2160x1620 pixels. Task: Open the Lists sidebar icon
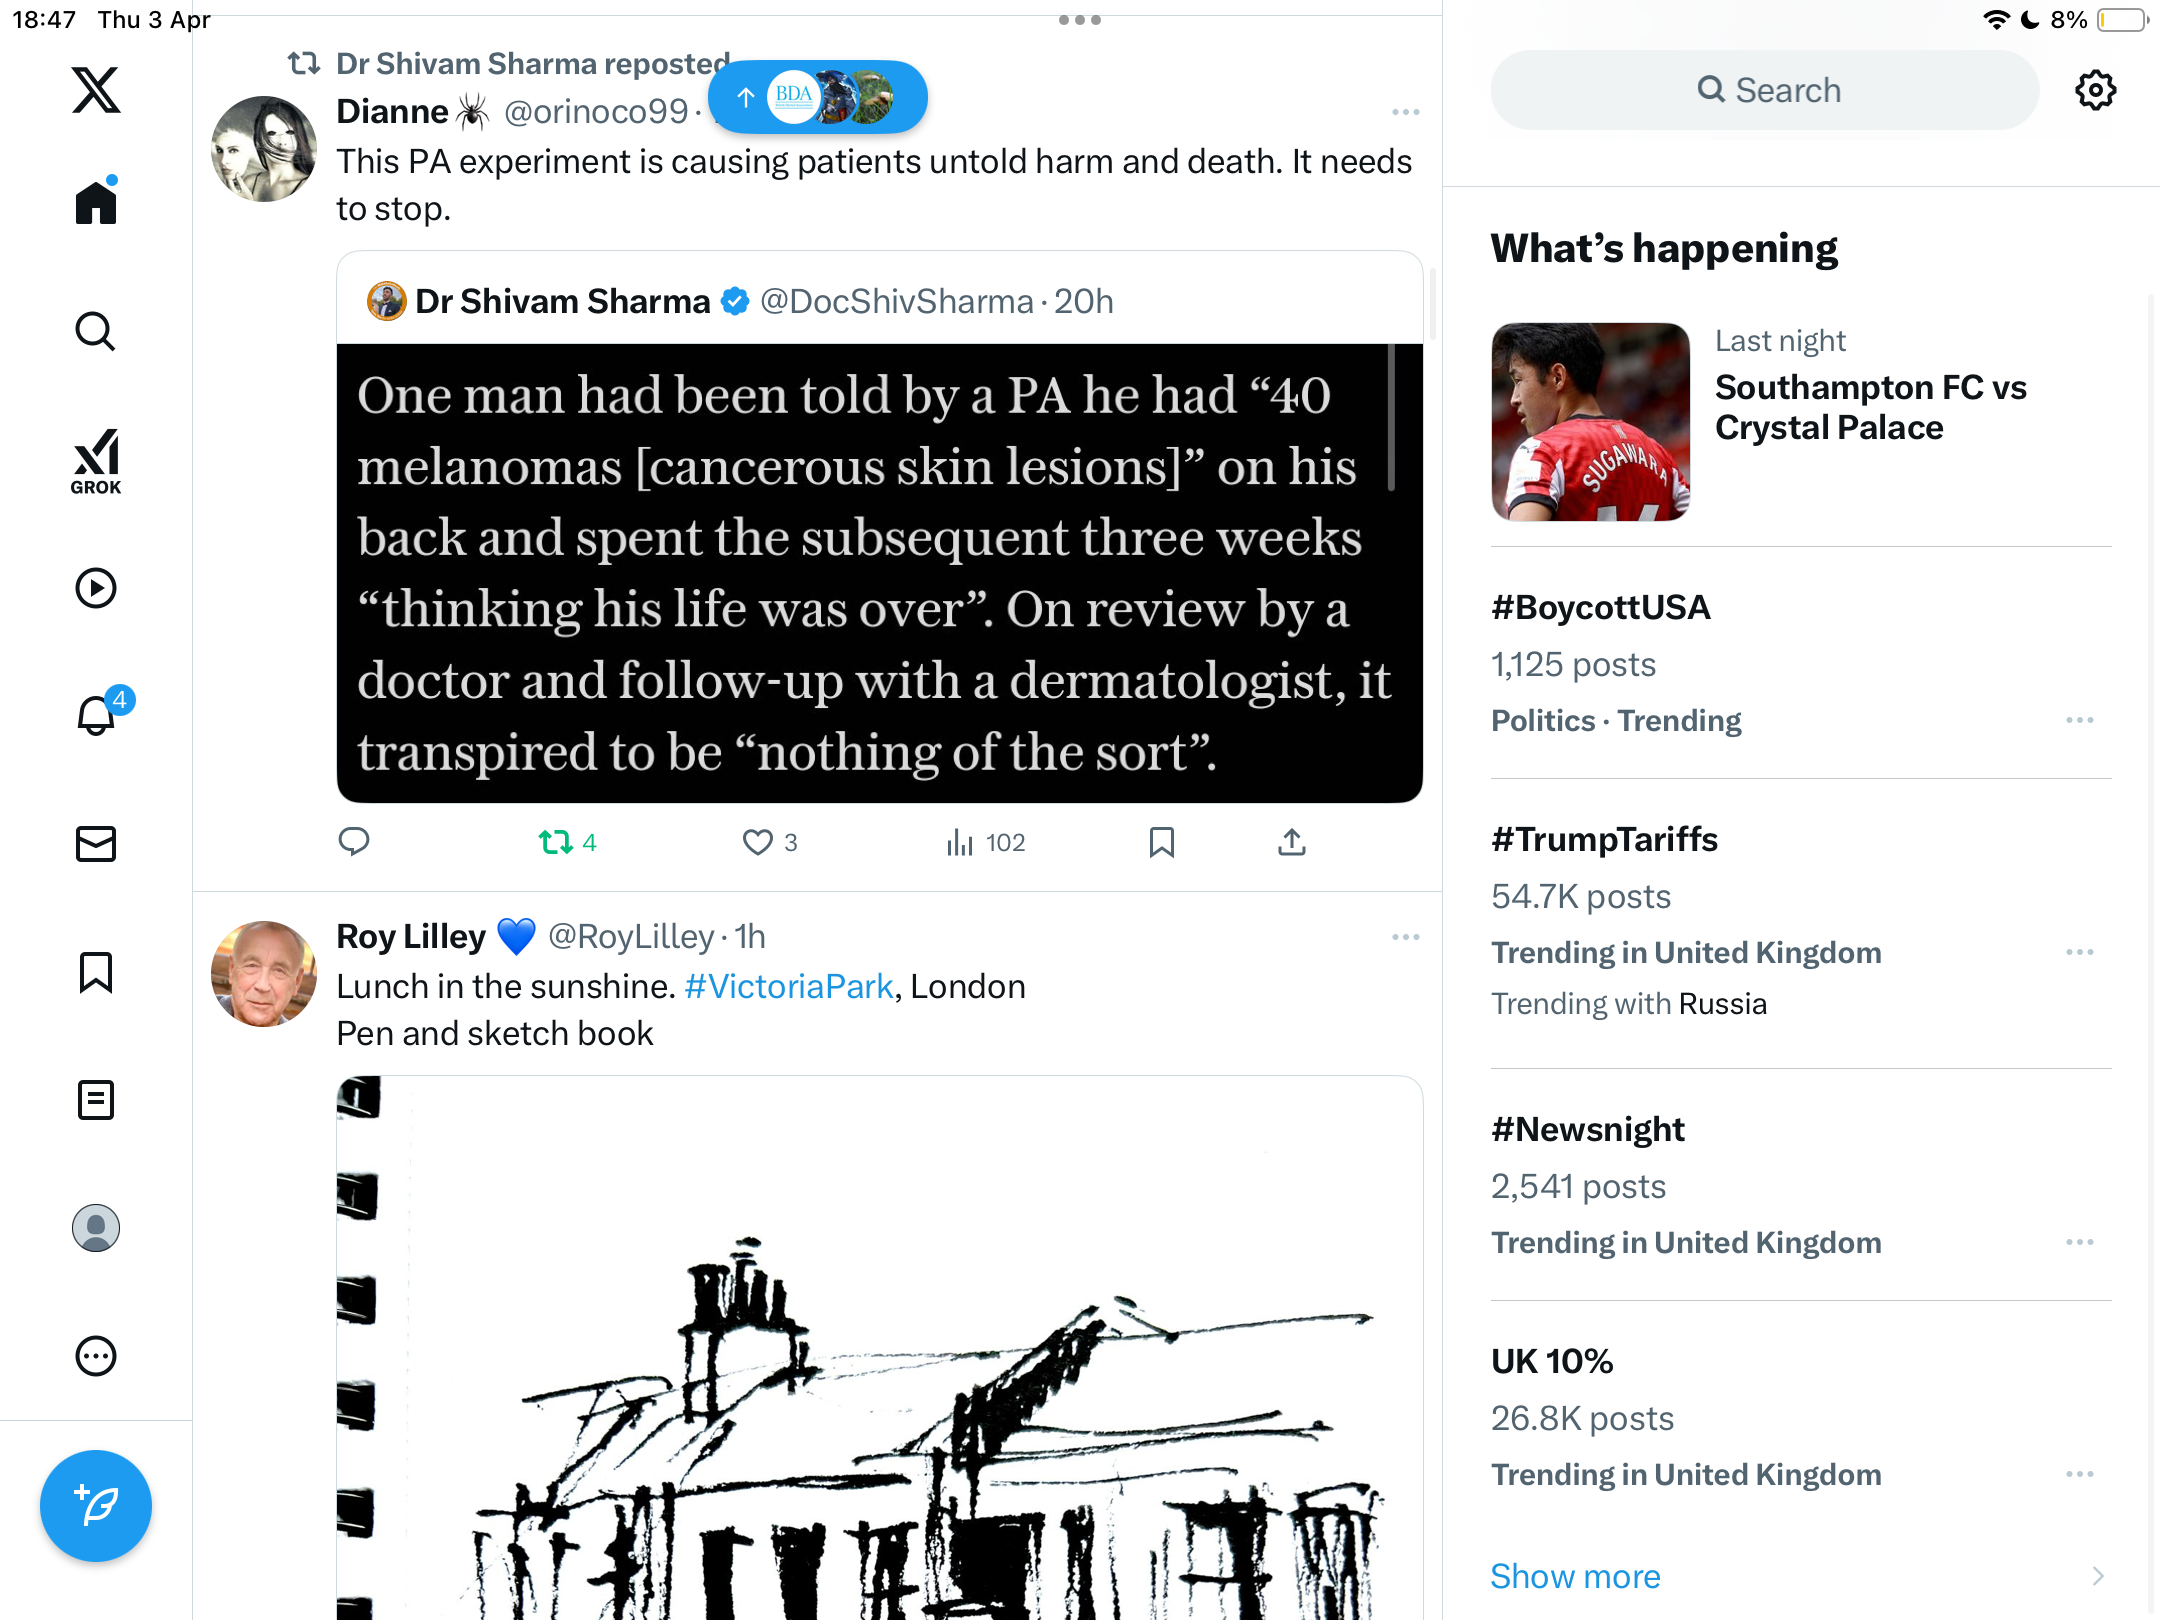[96, 1100]
